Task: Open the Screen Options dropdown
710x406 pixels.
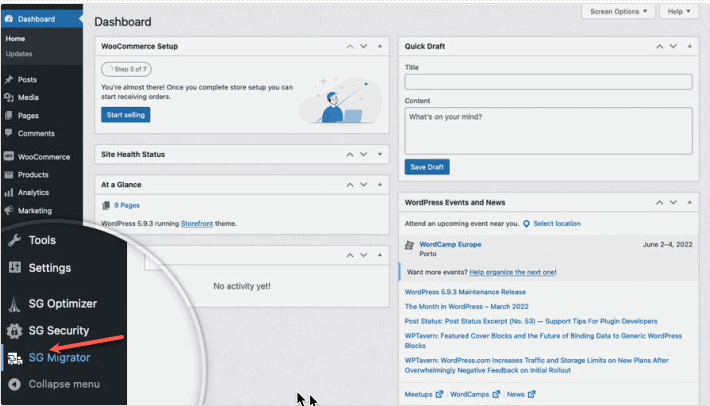Action: (619, 11)
